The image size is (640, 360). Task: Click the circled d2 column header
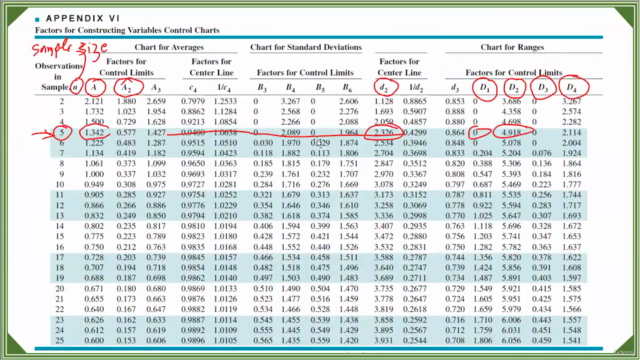[x=384, y=87]
